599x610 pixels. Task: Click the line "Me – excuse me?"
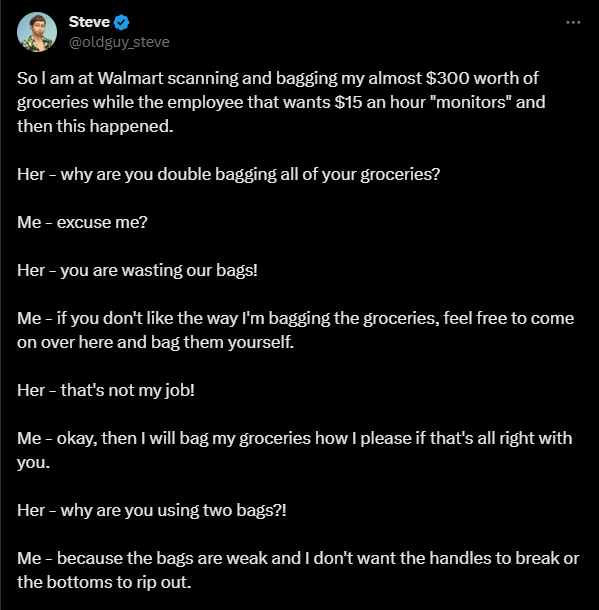(82, 222)
